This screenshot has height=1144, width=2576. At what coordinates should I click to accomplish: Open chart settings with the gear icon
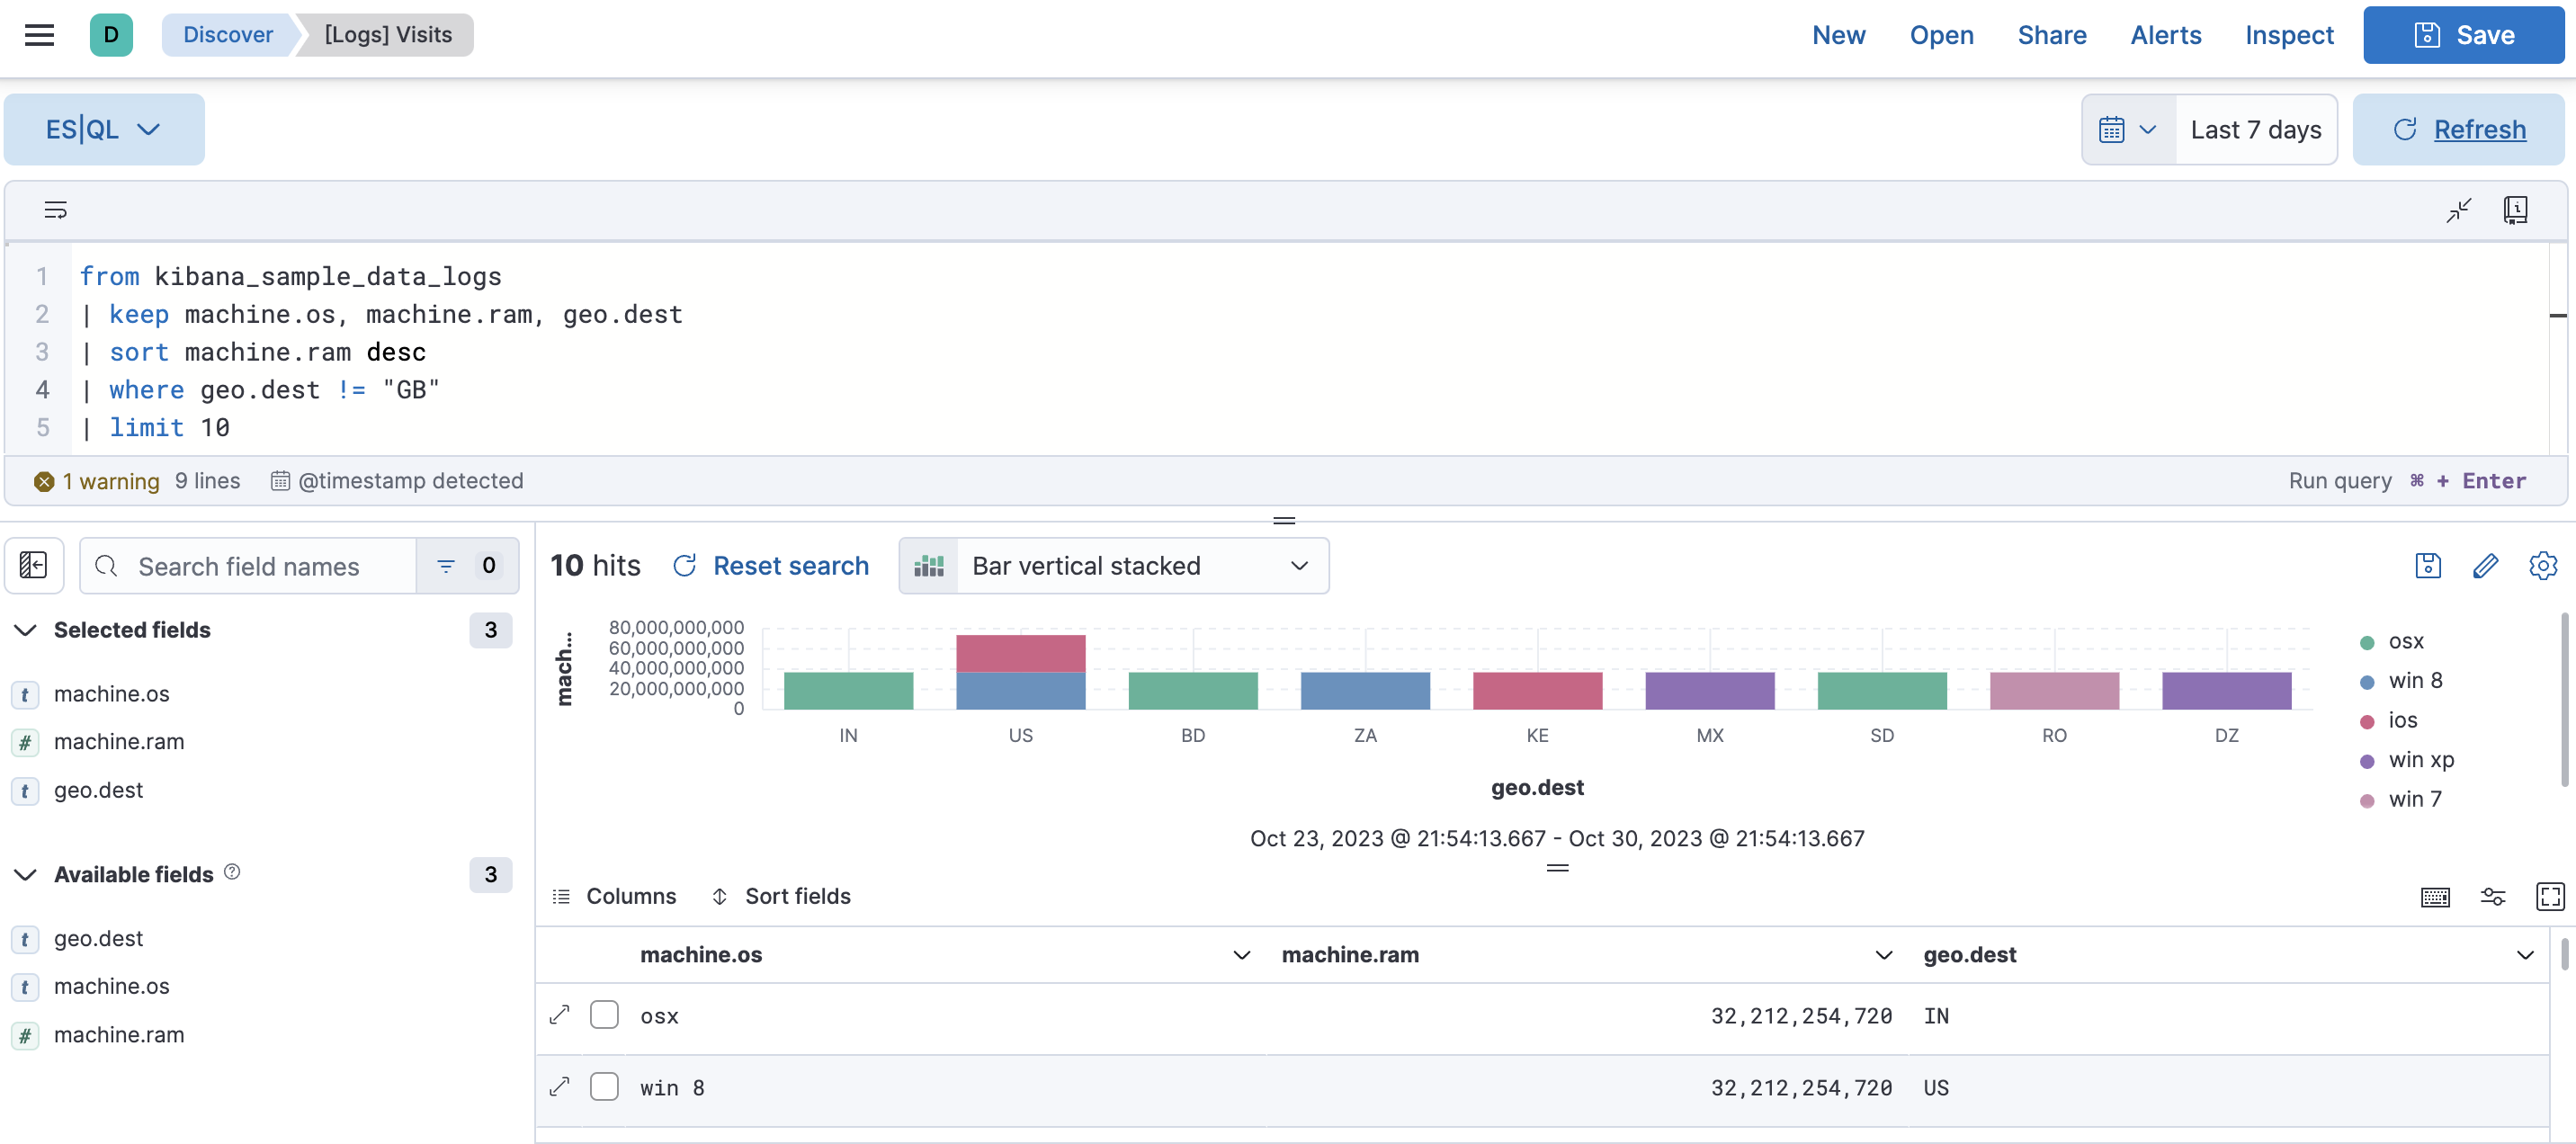click(2543, 565)
